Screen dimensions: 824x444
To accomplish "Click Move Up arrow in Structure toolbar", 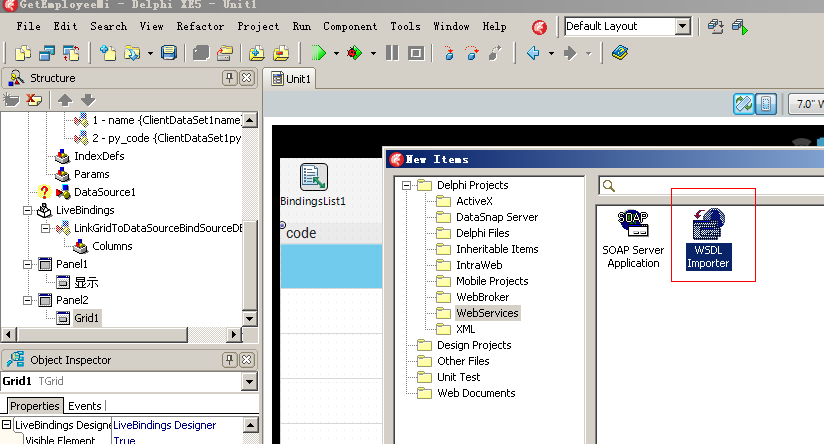I will [65, 99].
